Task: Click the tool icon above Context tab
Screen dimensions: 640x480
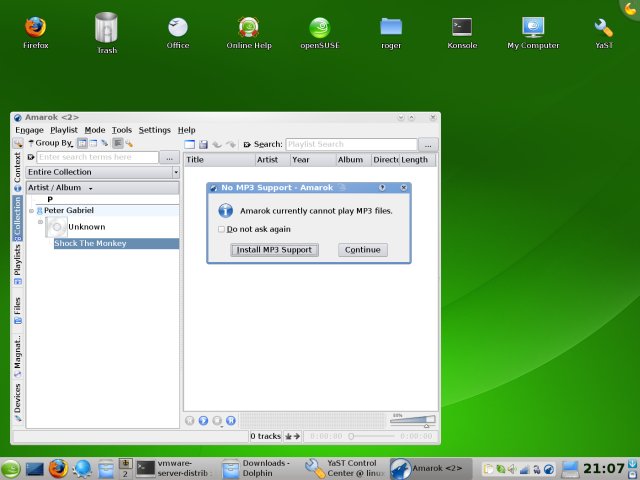Action: (18, 143)
